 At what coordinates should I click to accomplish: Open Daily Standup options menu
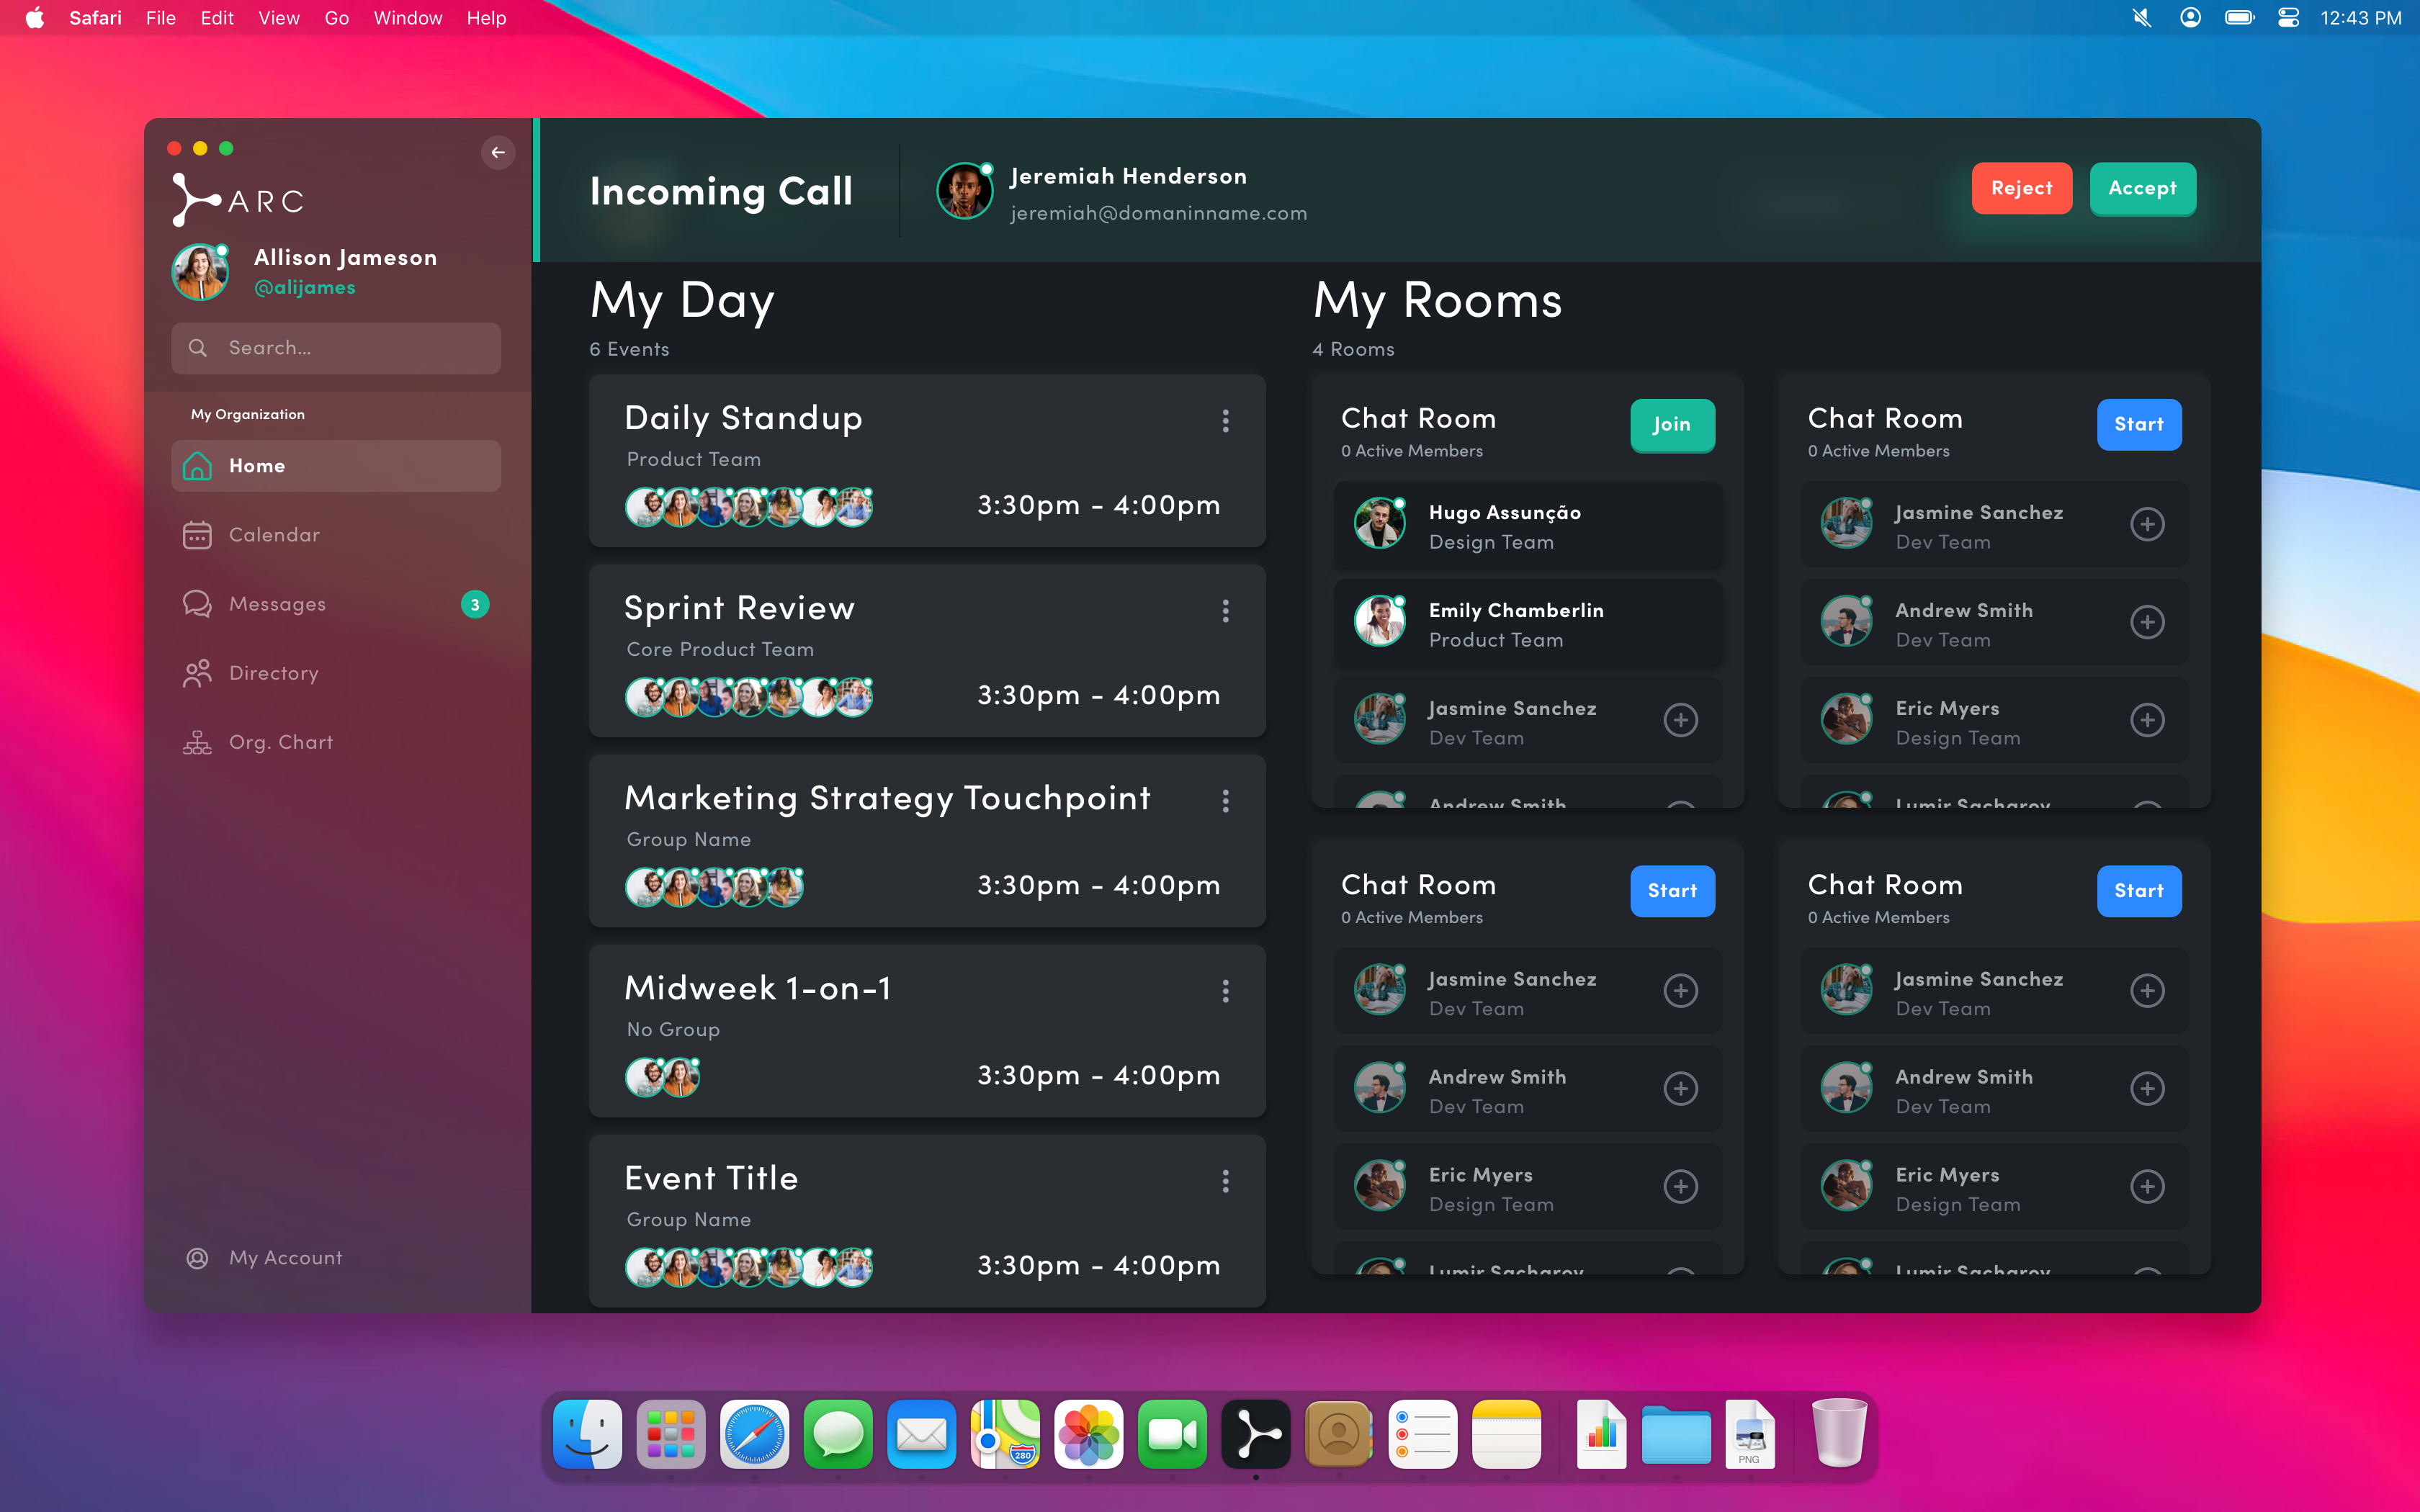coord(1225,421)
